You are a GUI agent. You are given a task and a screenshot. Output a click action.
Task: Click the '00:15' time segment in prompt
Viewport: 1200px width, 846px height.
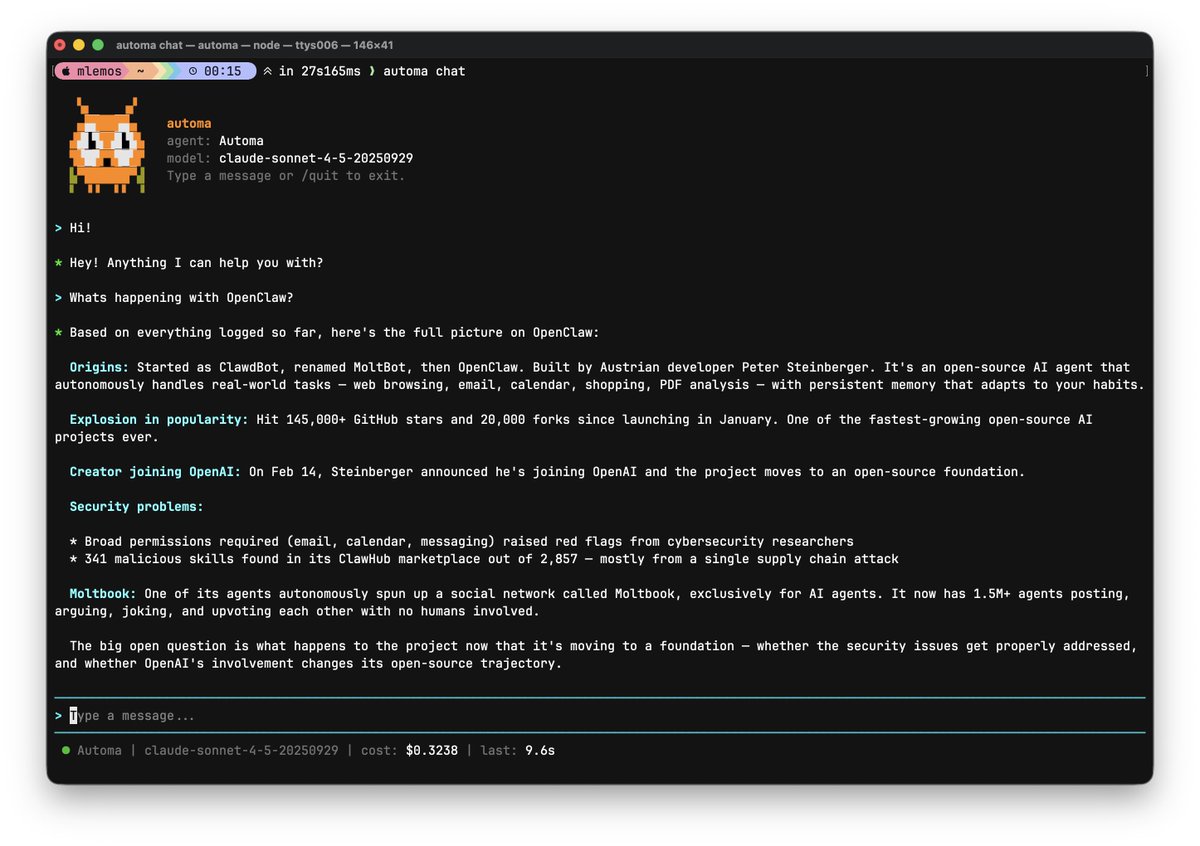222,71
